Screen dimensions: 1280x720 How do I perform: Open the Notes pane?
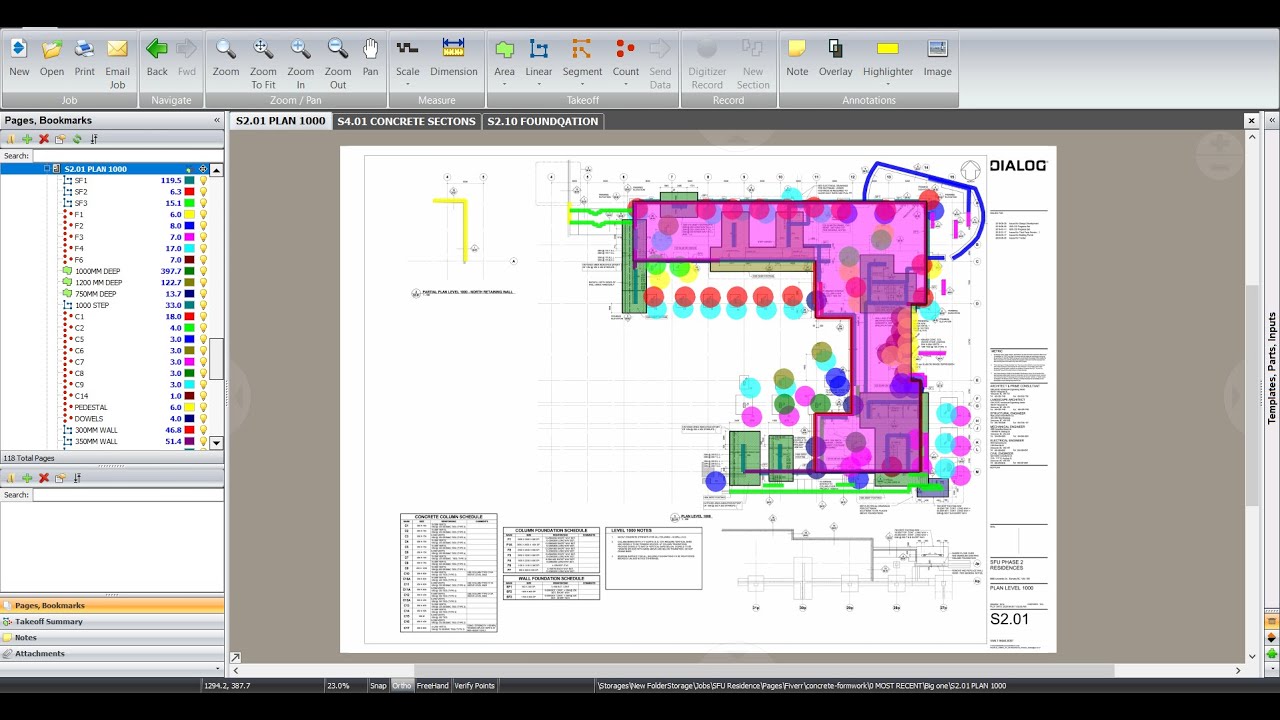click(x=112, y=637)
